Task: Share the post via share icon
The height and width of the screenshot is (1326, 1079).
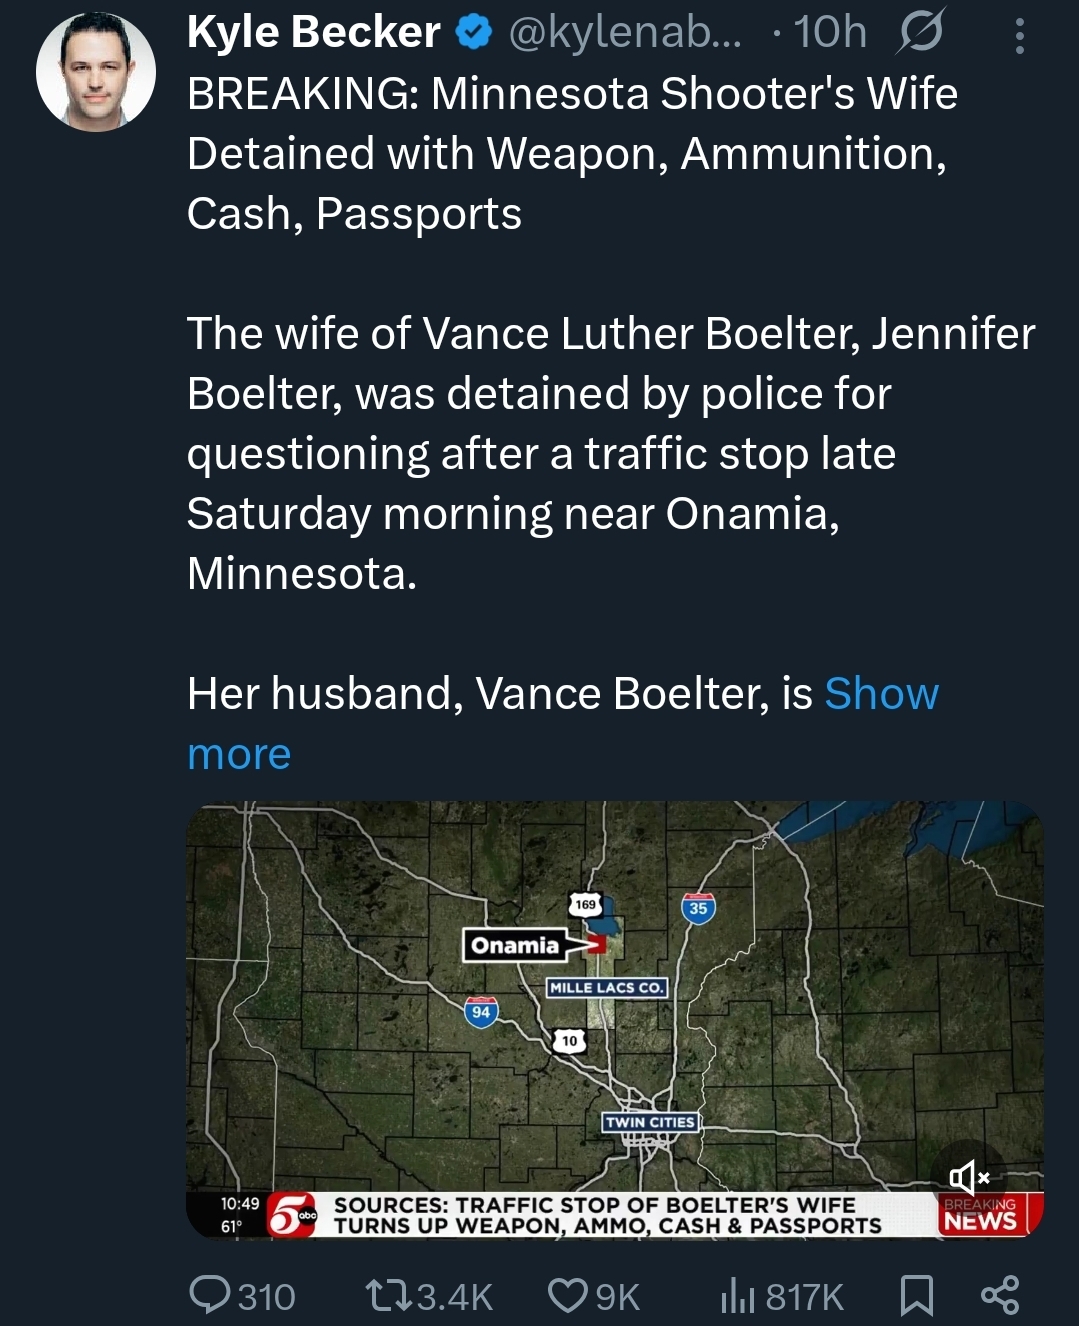Action: (x=1000, y=1295)
